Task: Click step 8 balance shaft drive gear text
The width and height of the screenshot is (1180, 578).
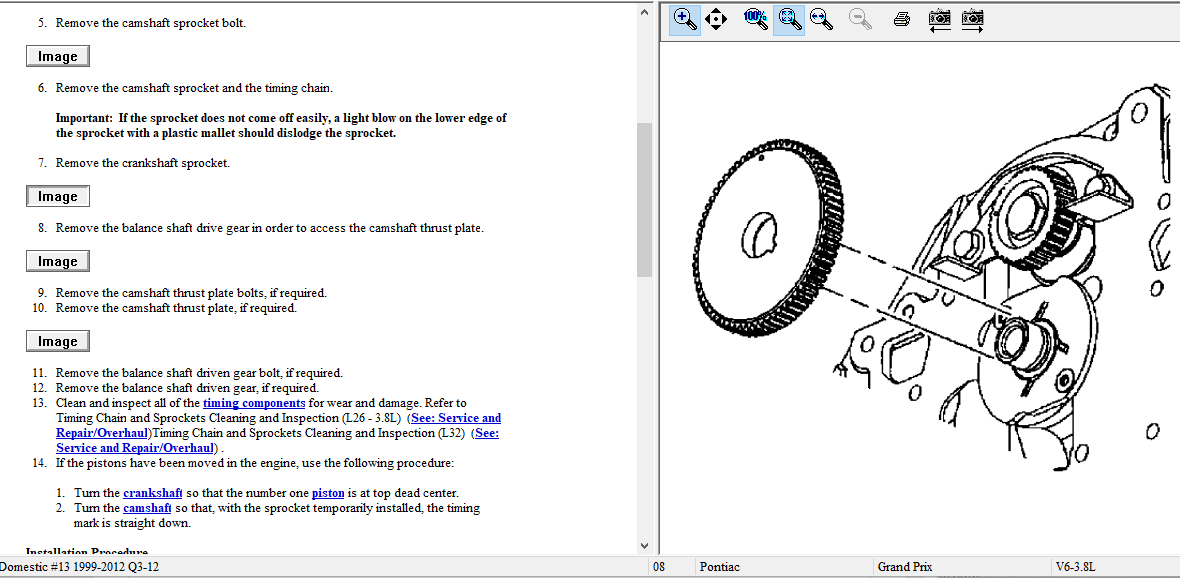Action: [x=269, y=227]
